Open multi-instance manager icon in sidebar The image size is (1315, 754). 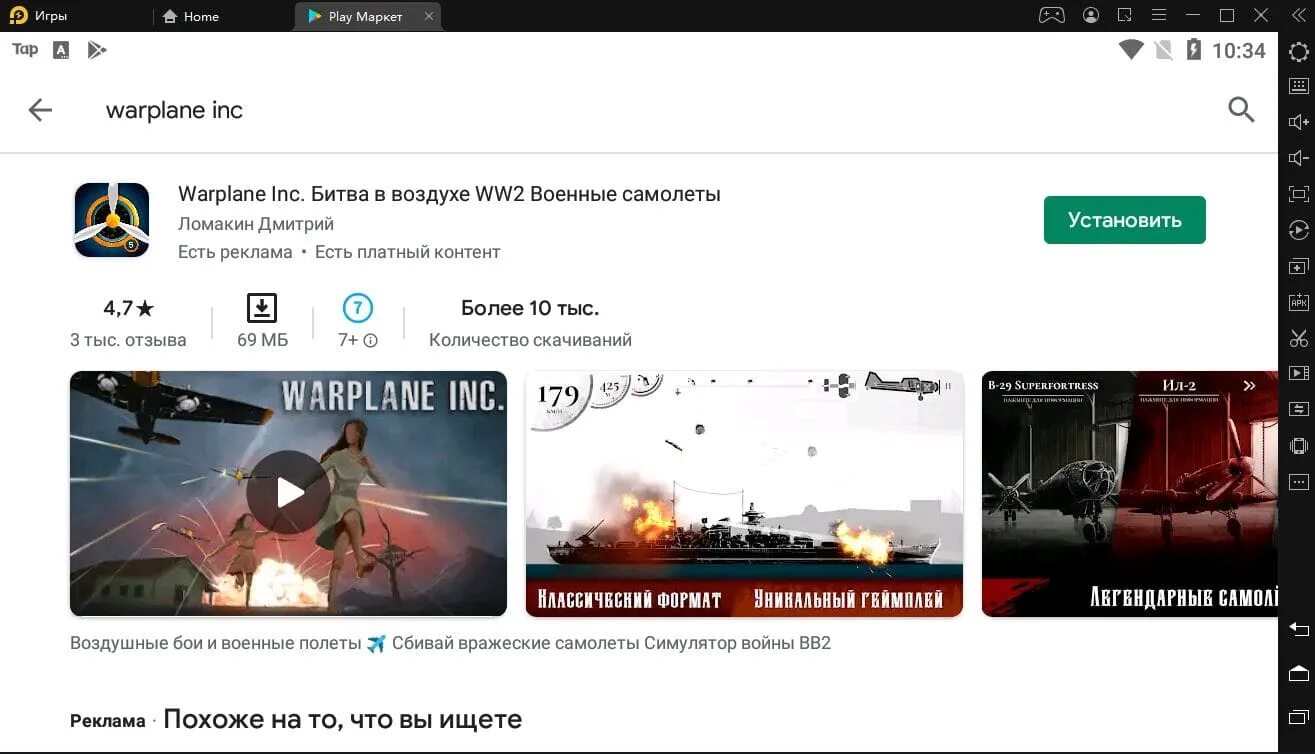click(1298, 266)
